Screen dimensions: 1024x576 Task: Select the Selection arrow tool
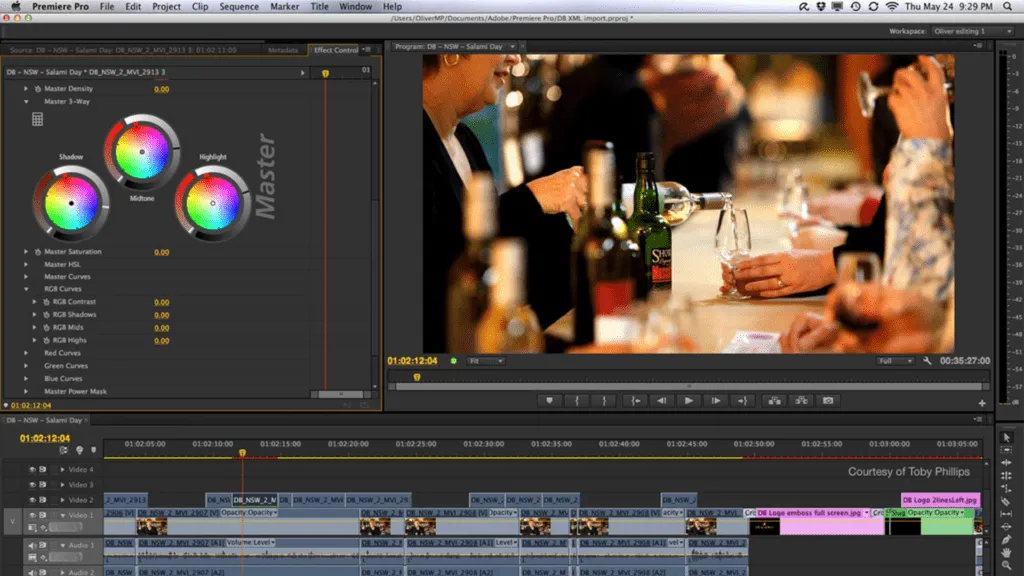click(1006, 438)
